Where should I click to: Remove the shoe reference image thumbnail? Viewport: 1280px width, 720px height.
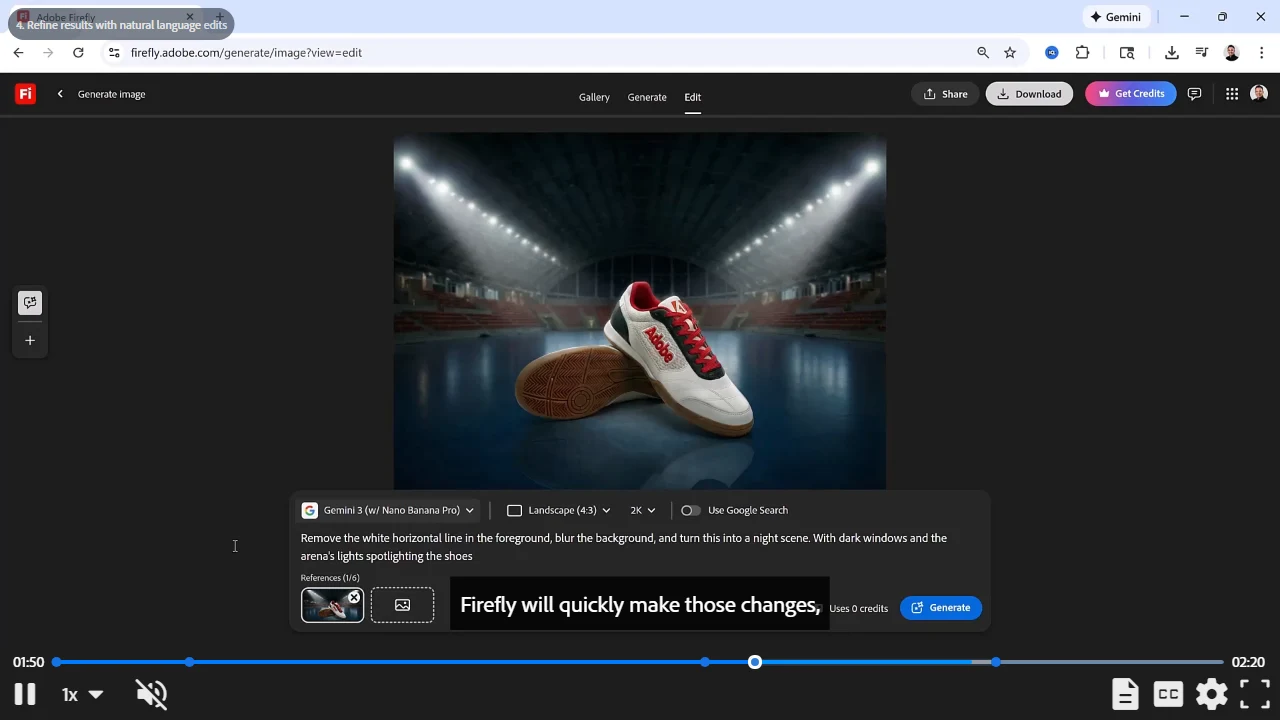[x=354, y=597]
